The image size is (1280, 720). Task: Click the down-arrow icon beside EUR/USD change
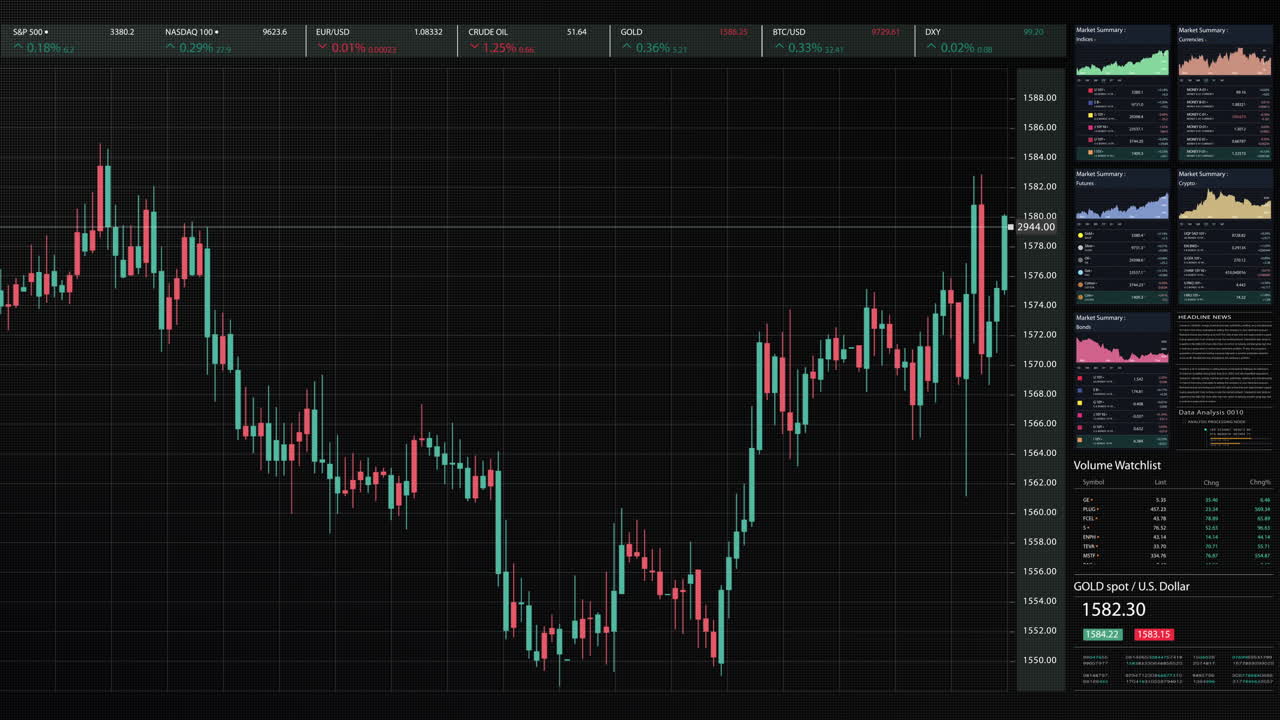tap(323, 46)
